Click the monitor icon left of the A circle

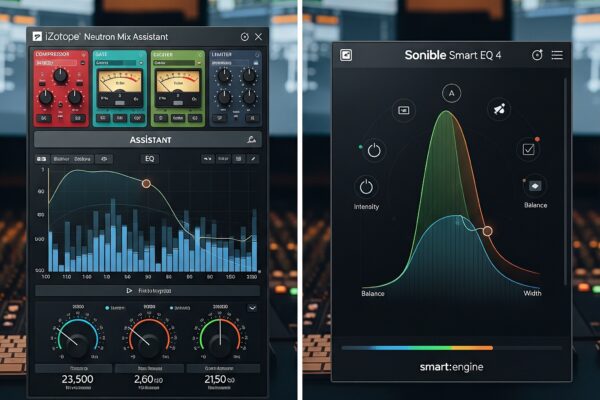click(x=404, y=110)
